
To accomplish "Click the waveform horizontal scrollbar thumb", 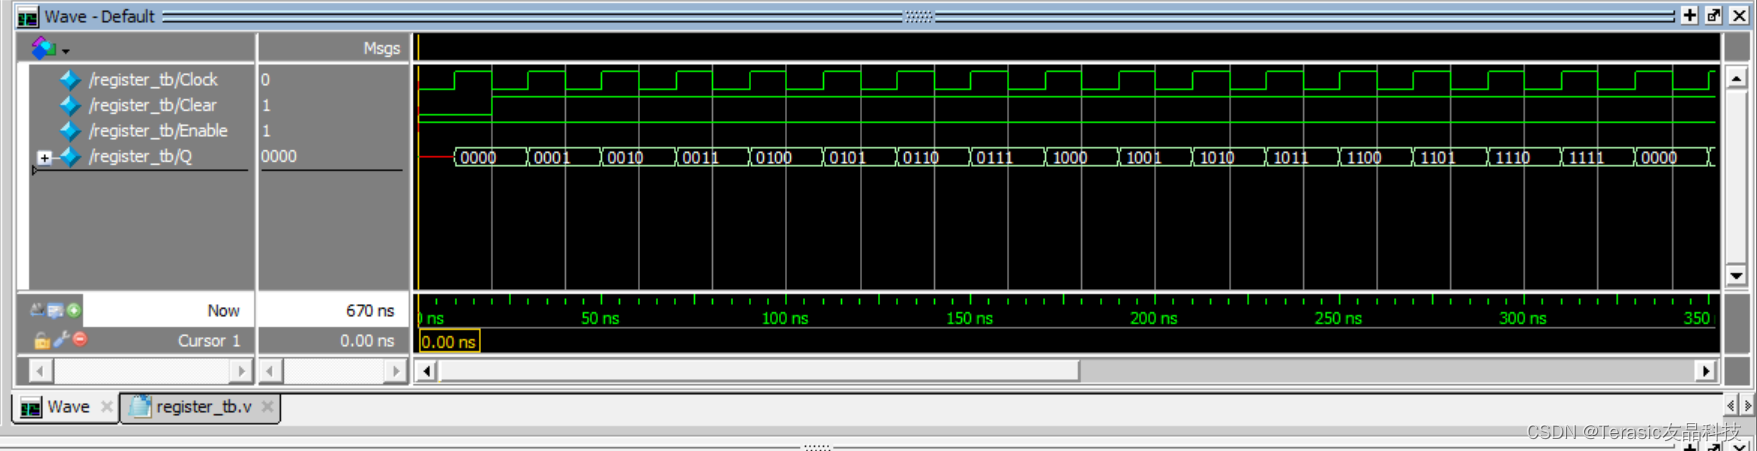I will [760, 371].
